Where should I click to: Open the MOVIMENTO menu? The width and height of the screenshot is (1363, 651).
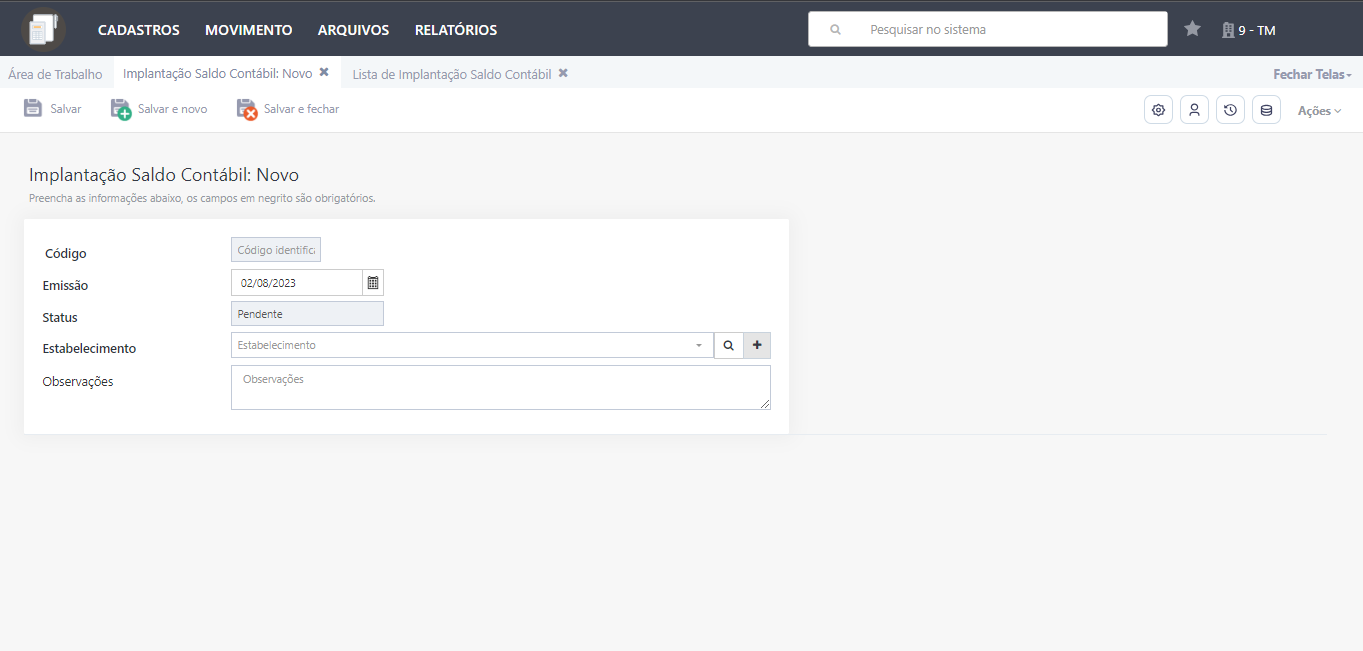[249, 30]
